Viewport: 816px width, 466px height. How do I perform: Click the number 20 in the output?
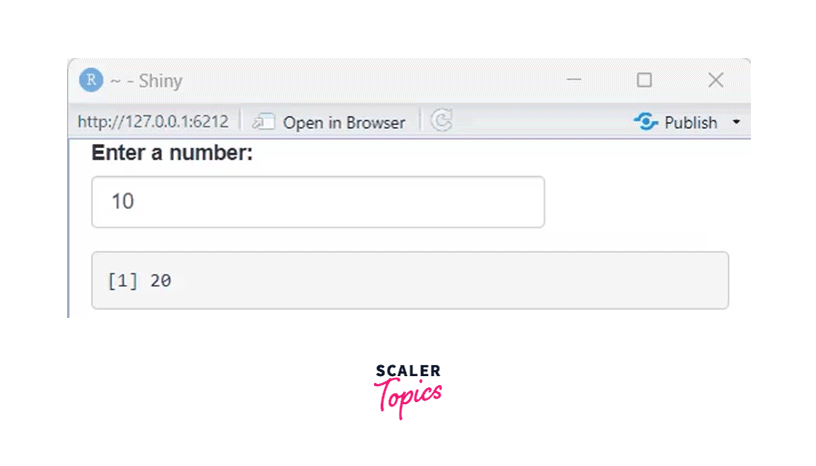(x=161, y=281)
